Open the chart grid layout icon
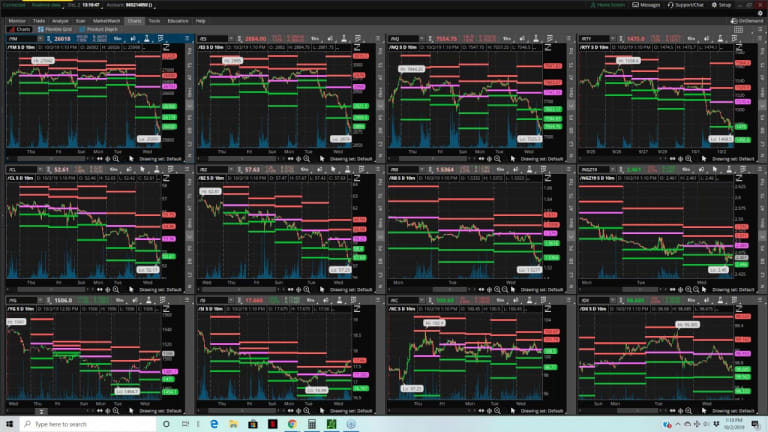The image size is (768, 432). click(x=738, y=30)
